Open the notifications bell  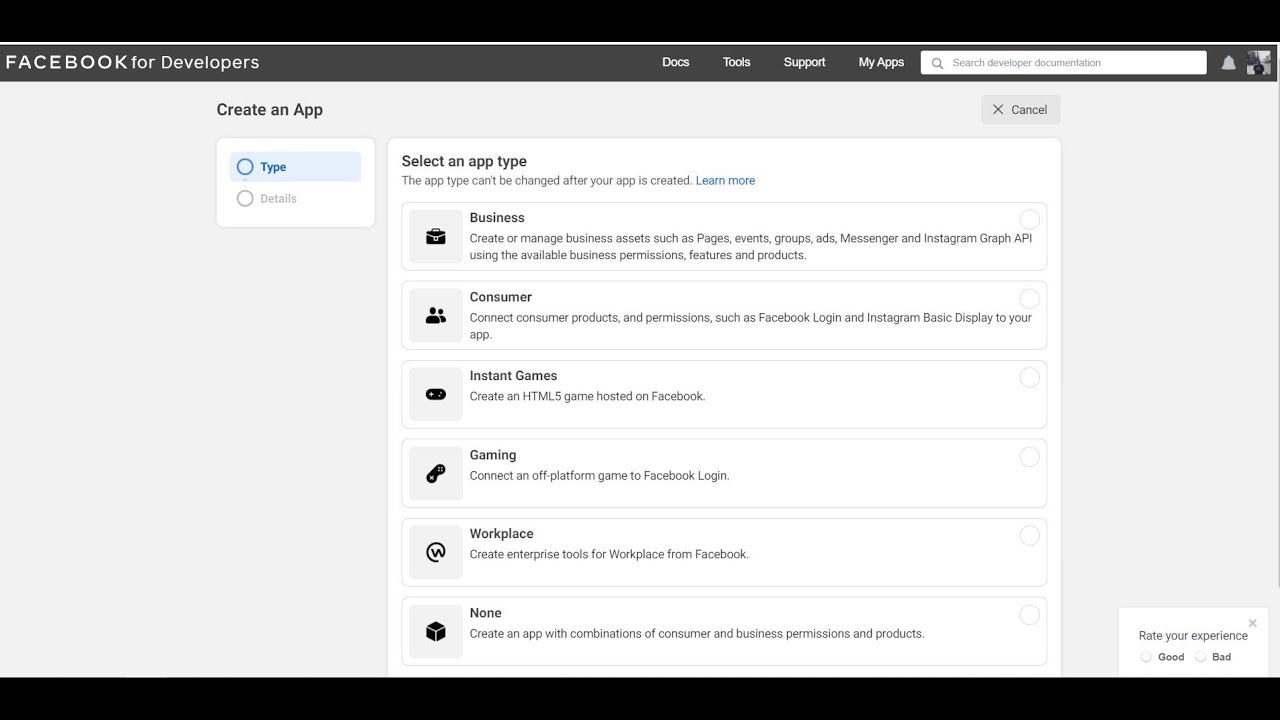(x=1229, y=63)
